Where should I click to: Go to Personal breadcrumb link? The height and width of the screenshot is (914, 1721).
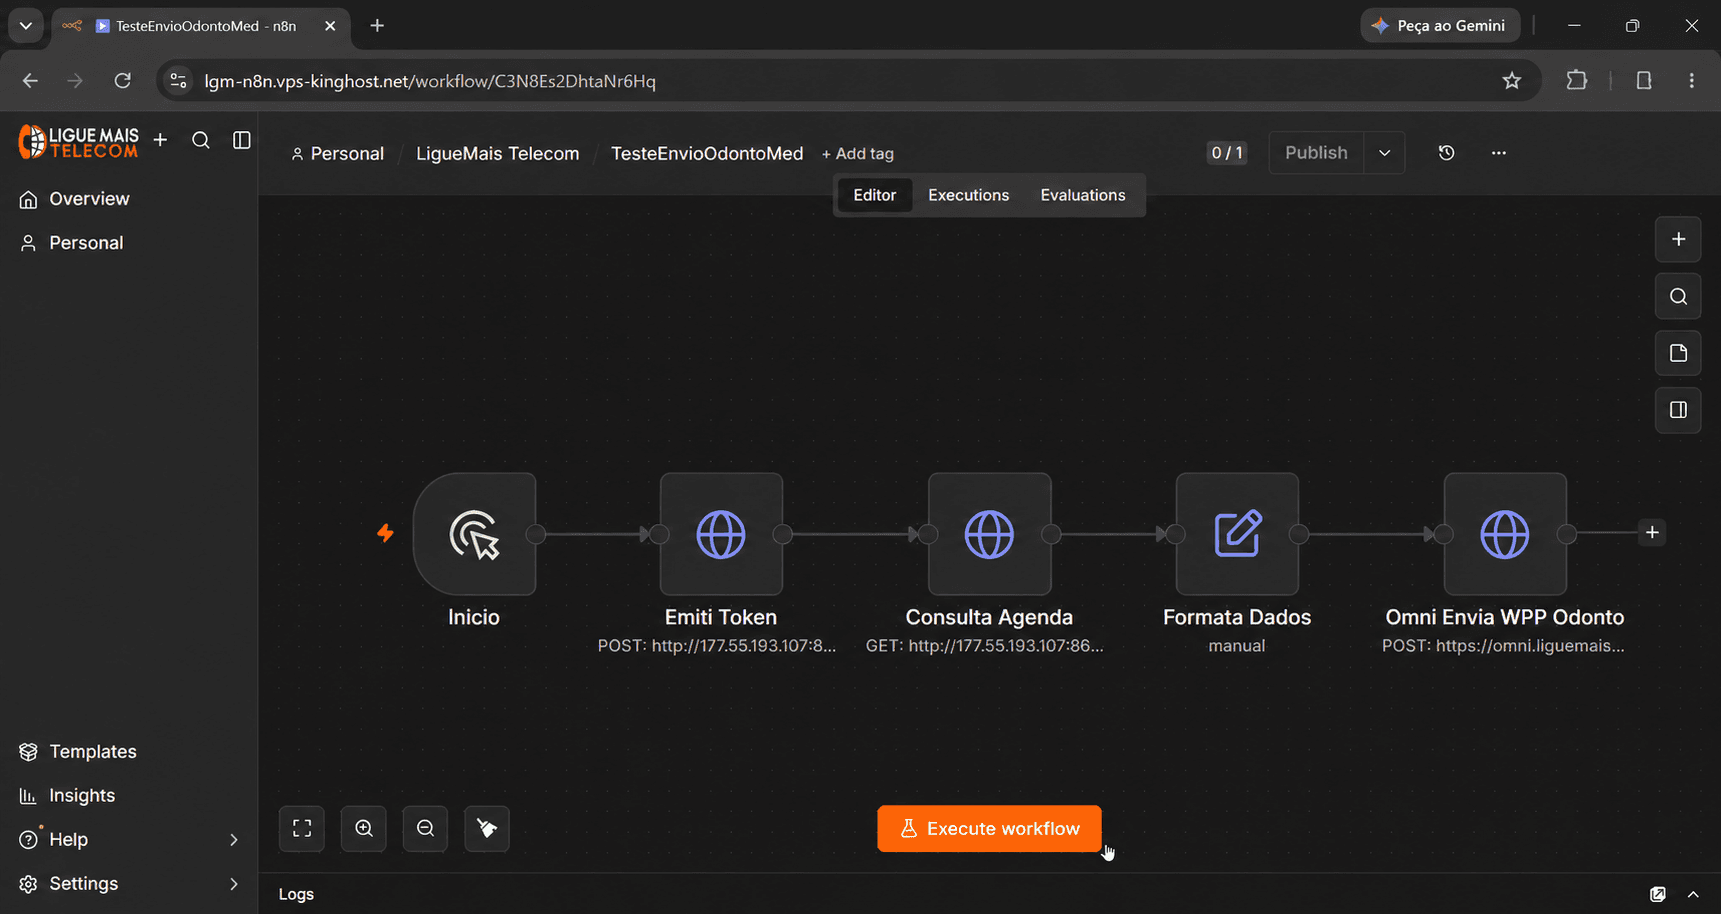coord(337,154)
